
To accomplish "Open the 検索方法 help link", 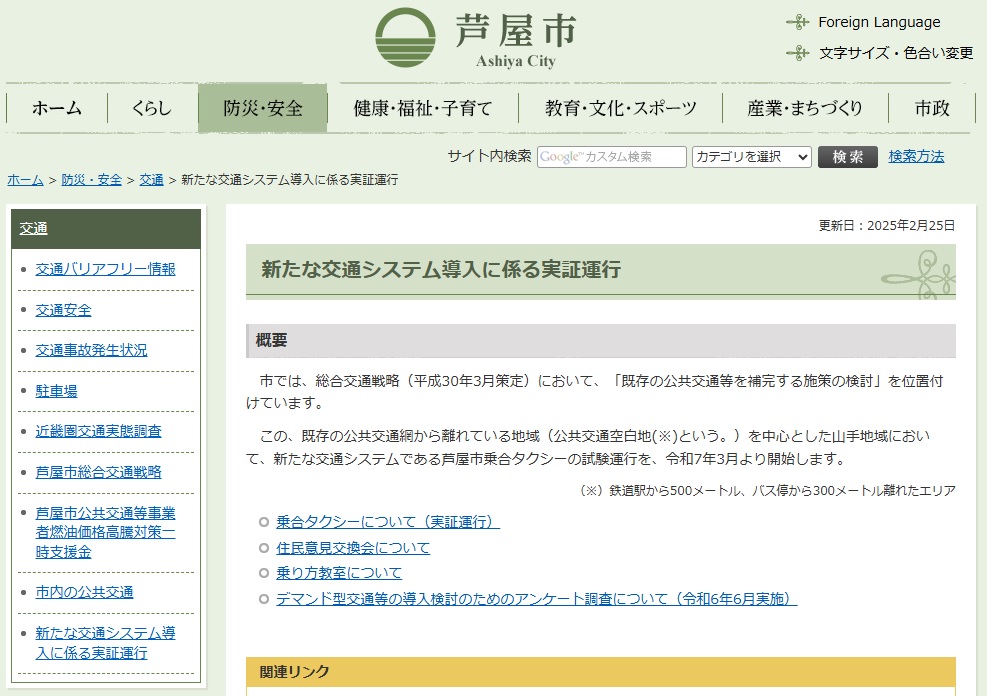I will (916, 156).
